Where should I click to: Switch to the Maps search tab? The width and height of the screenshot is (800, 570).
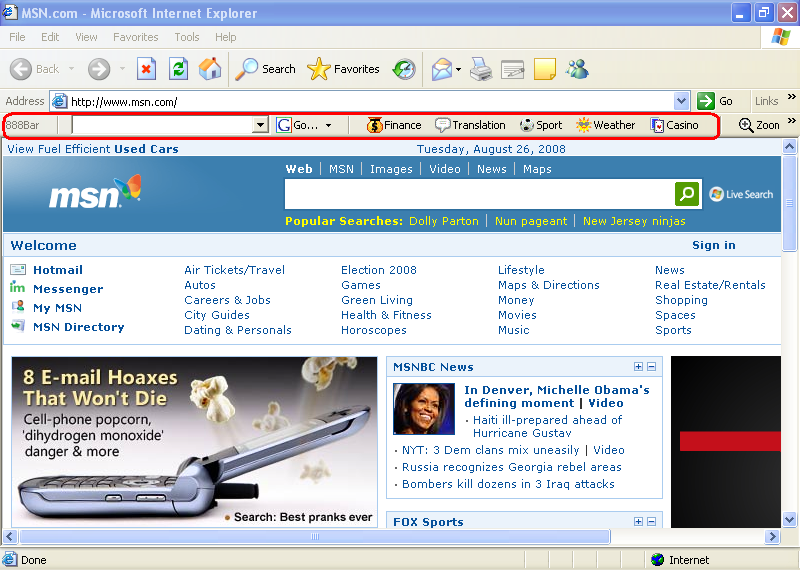[537, 169]
